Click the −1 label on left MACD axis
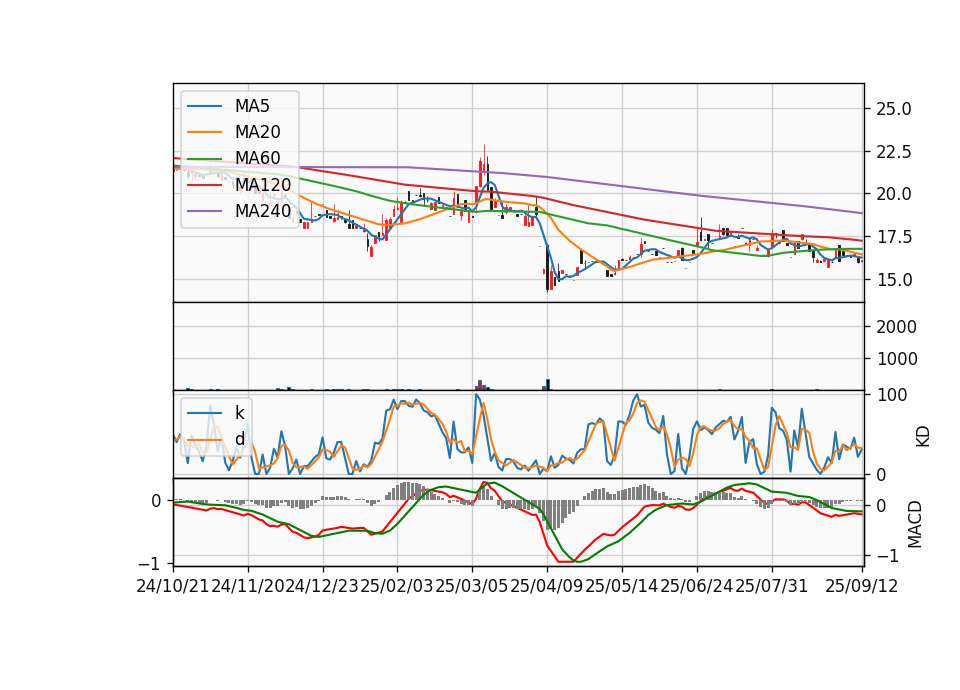The height and width of the screenshot is (690, 960). pos(149,563)
